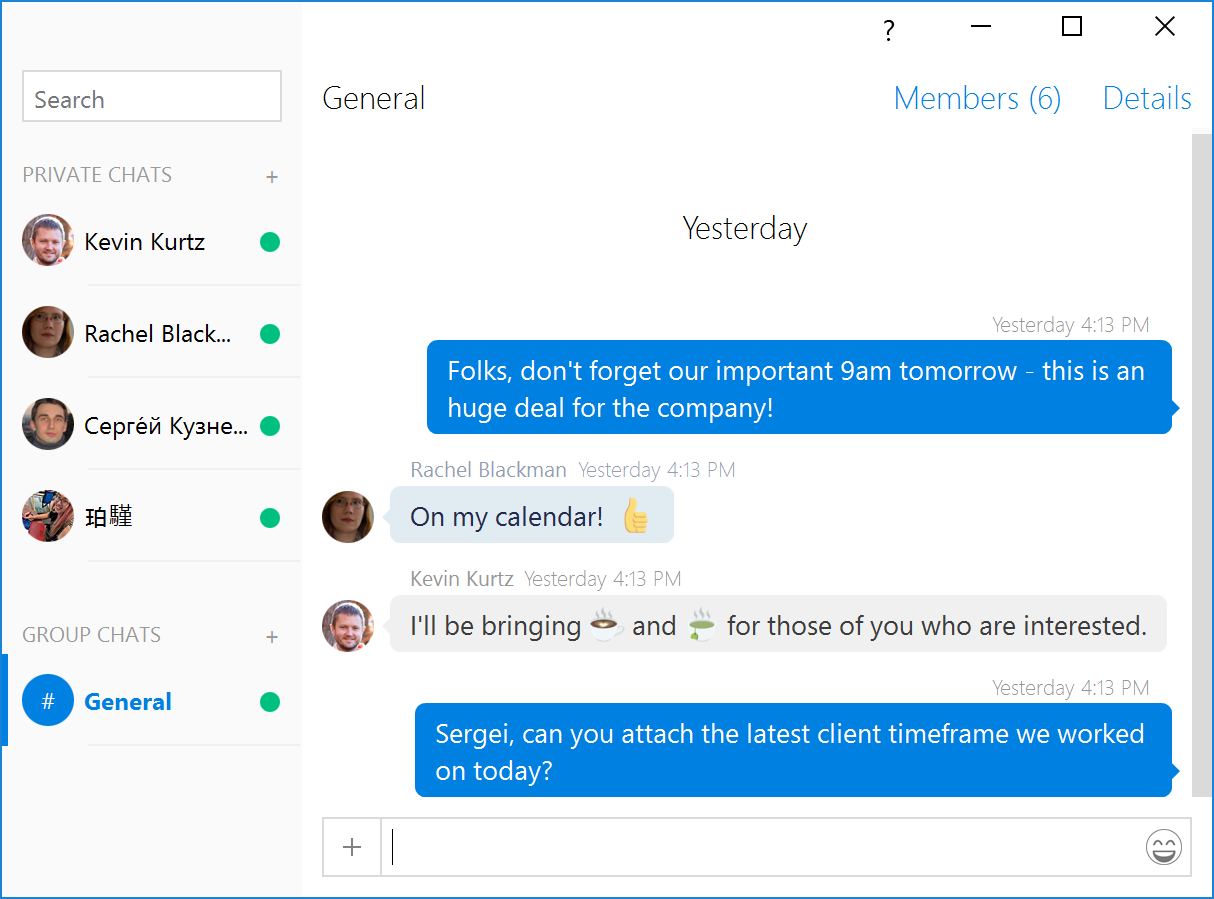Open the emoji picker
The height and width of the screenshot is (899, 1214).
[x=1163, y=848]
